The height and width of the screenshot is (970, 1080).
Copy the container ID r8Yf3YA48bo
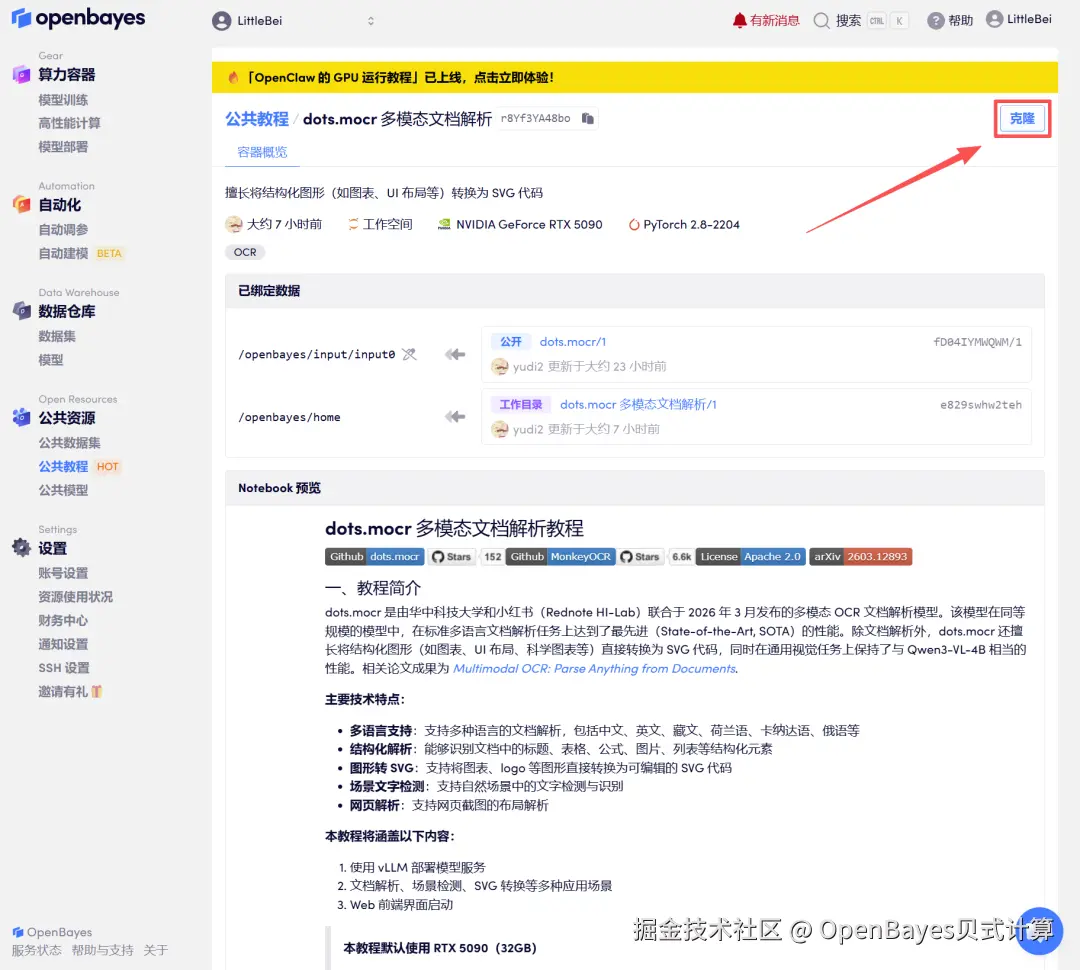tap(588, 118)
